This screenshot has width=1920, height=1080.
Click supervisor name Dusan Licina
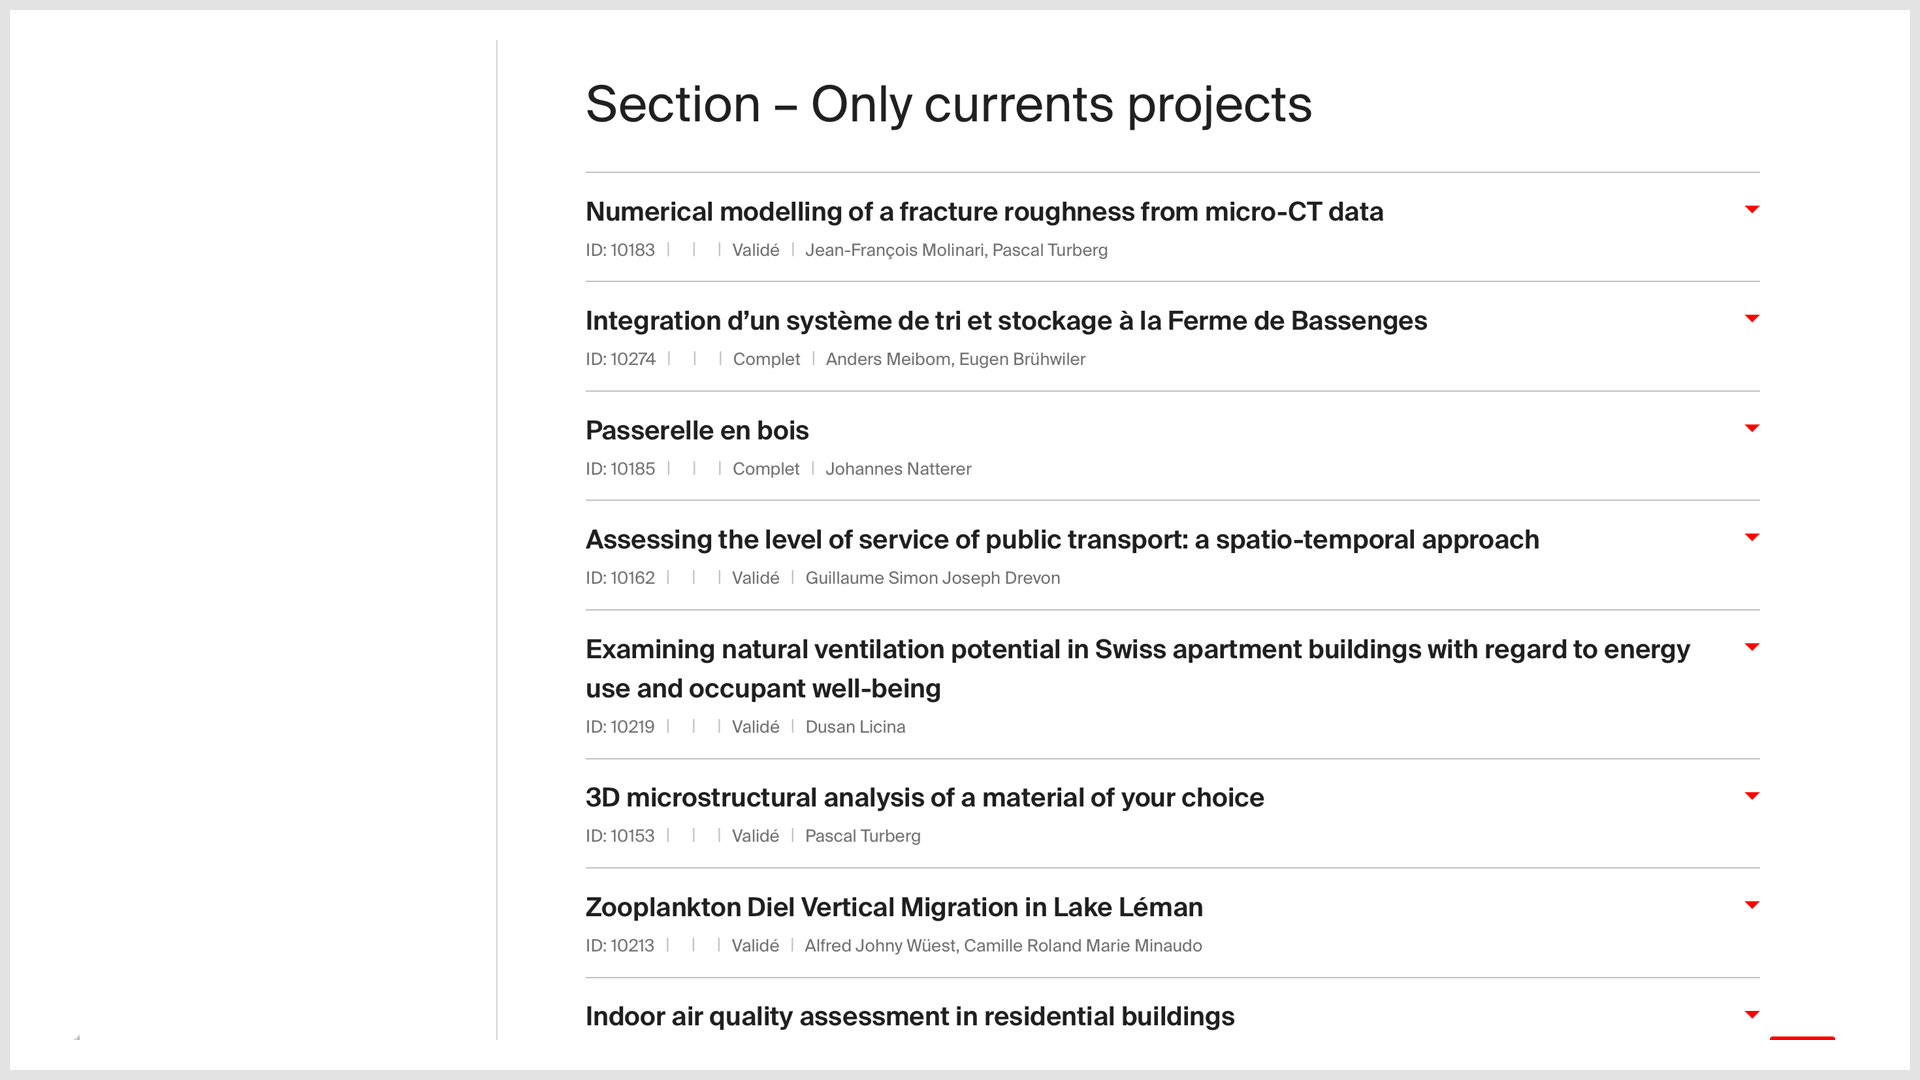point(855,727)
